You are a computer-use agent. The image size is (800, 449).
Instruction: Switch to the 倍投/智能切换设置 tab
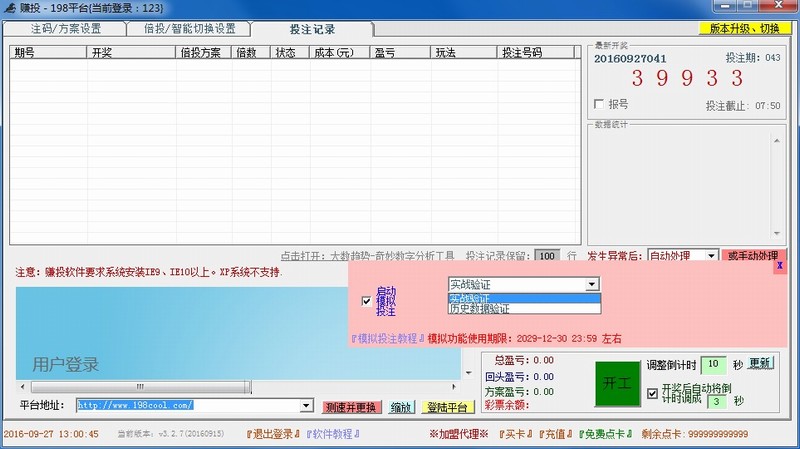point(190,29)
